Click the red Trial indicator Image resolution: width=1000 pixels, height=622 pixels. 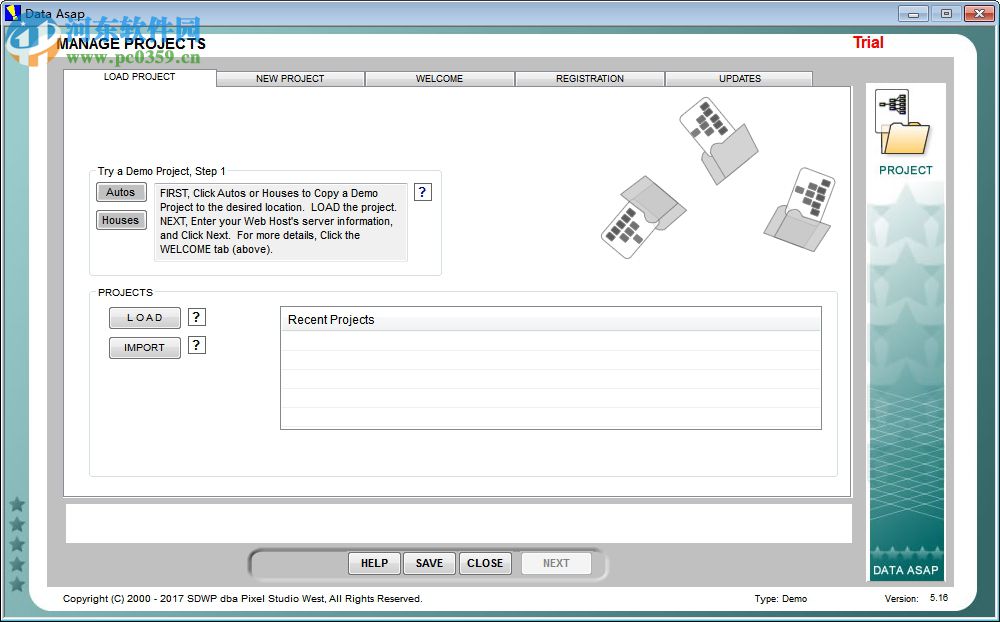[867, 42]
